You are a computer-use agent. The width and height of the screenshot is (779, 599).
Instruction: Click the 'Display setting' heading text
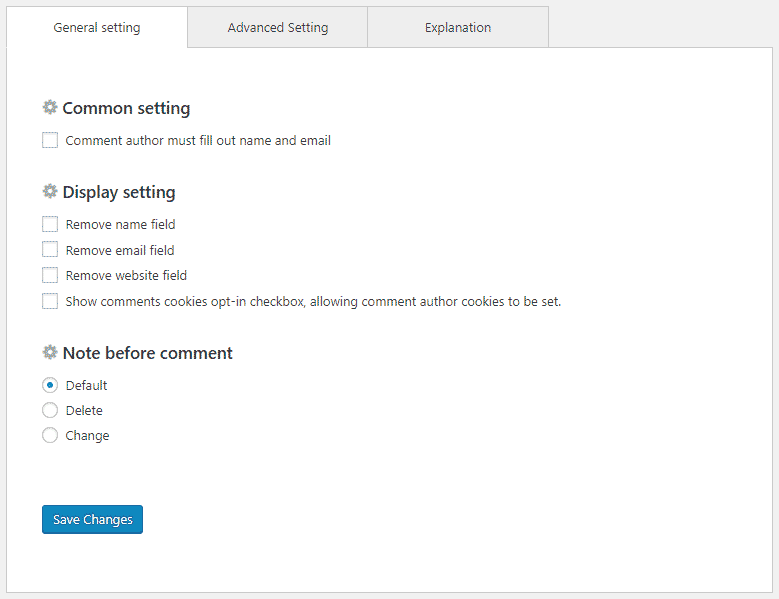(x=119, y=192)
